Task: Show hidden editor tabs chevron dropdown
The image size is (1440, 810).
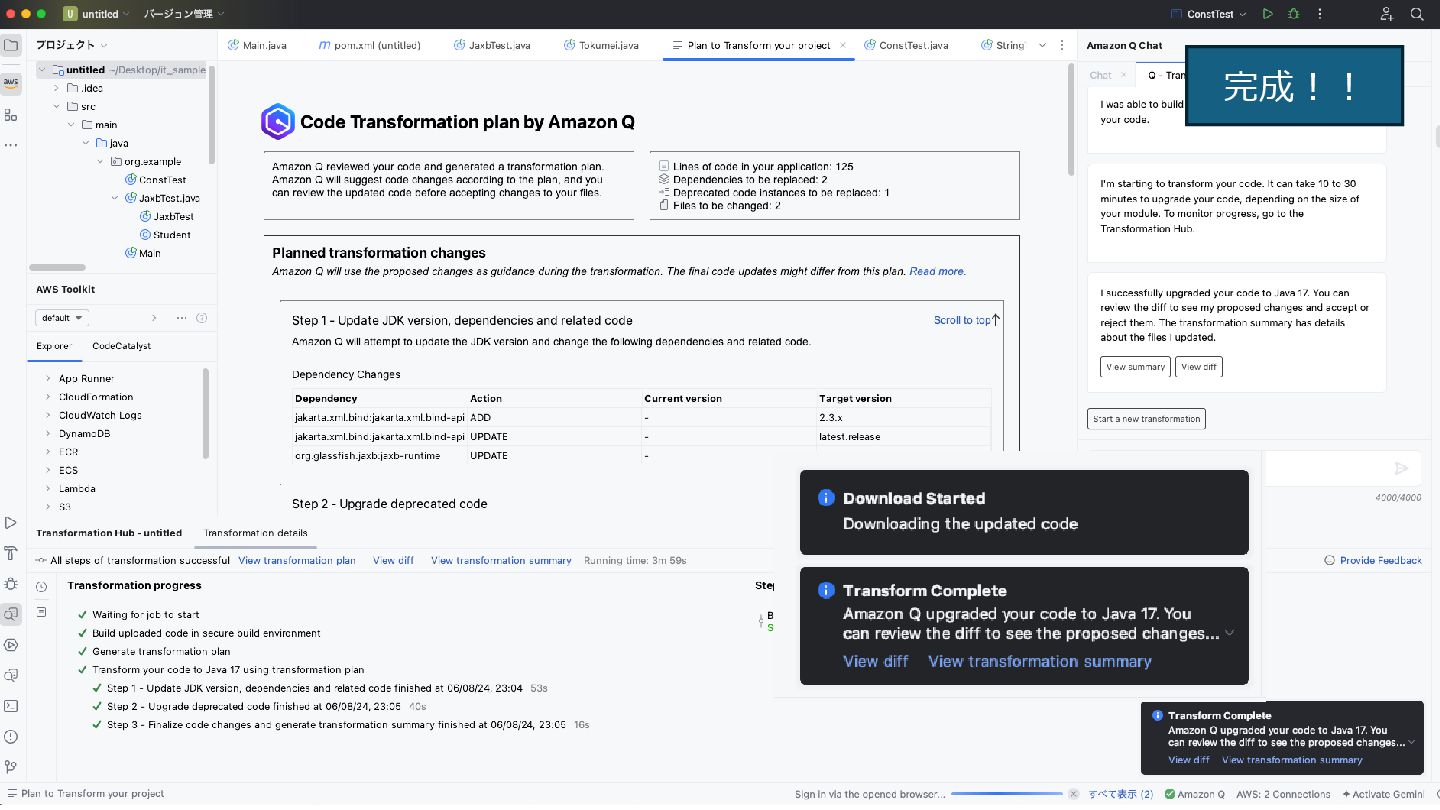Action: 1043,45
